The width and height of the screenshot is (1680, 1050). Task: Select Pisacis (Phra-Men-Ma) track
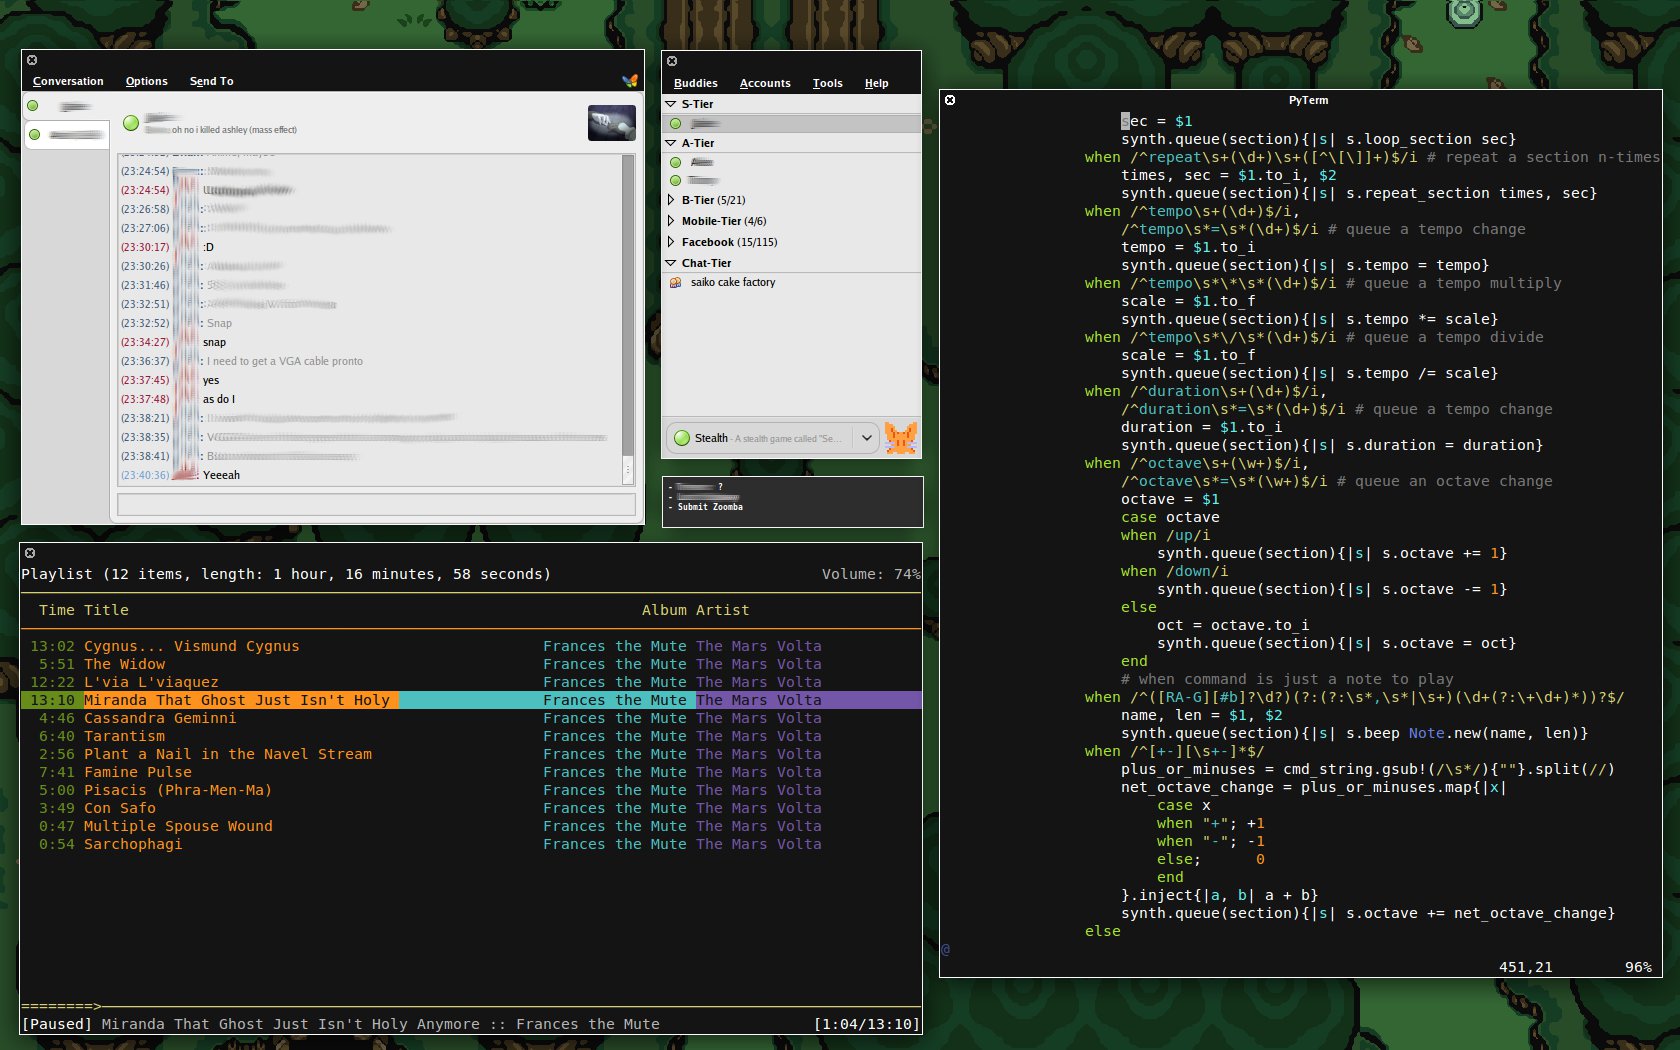tap(470, 791)
